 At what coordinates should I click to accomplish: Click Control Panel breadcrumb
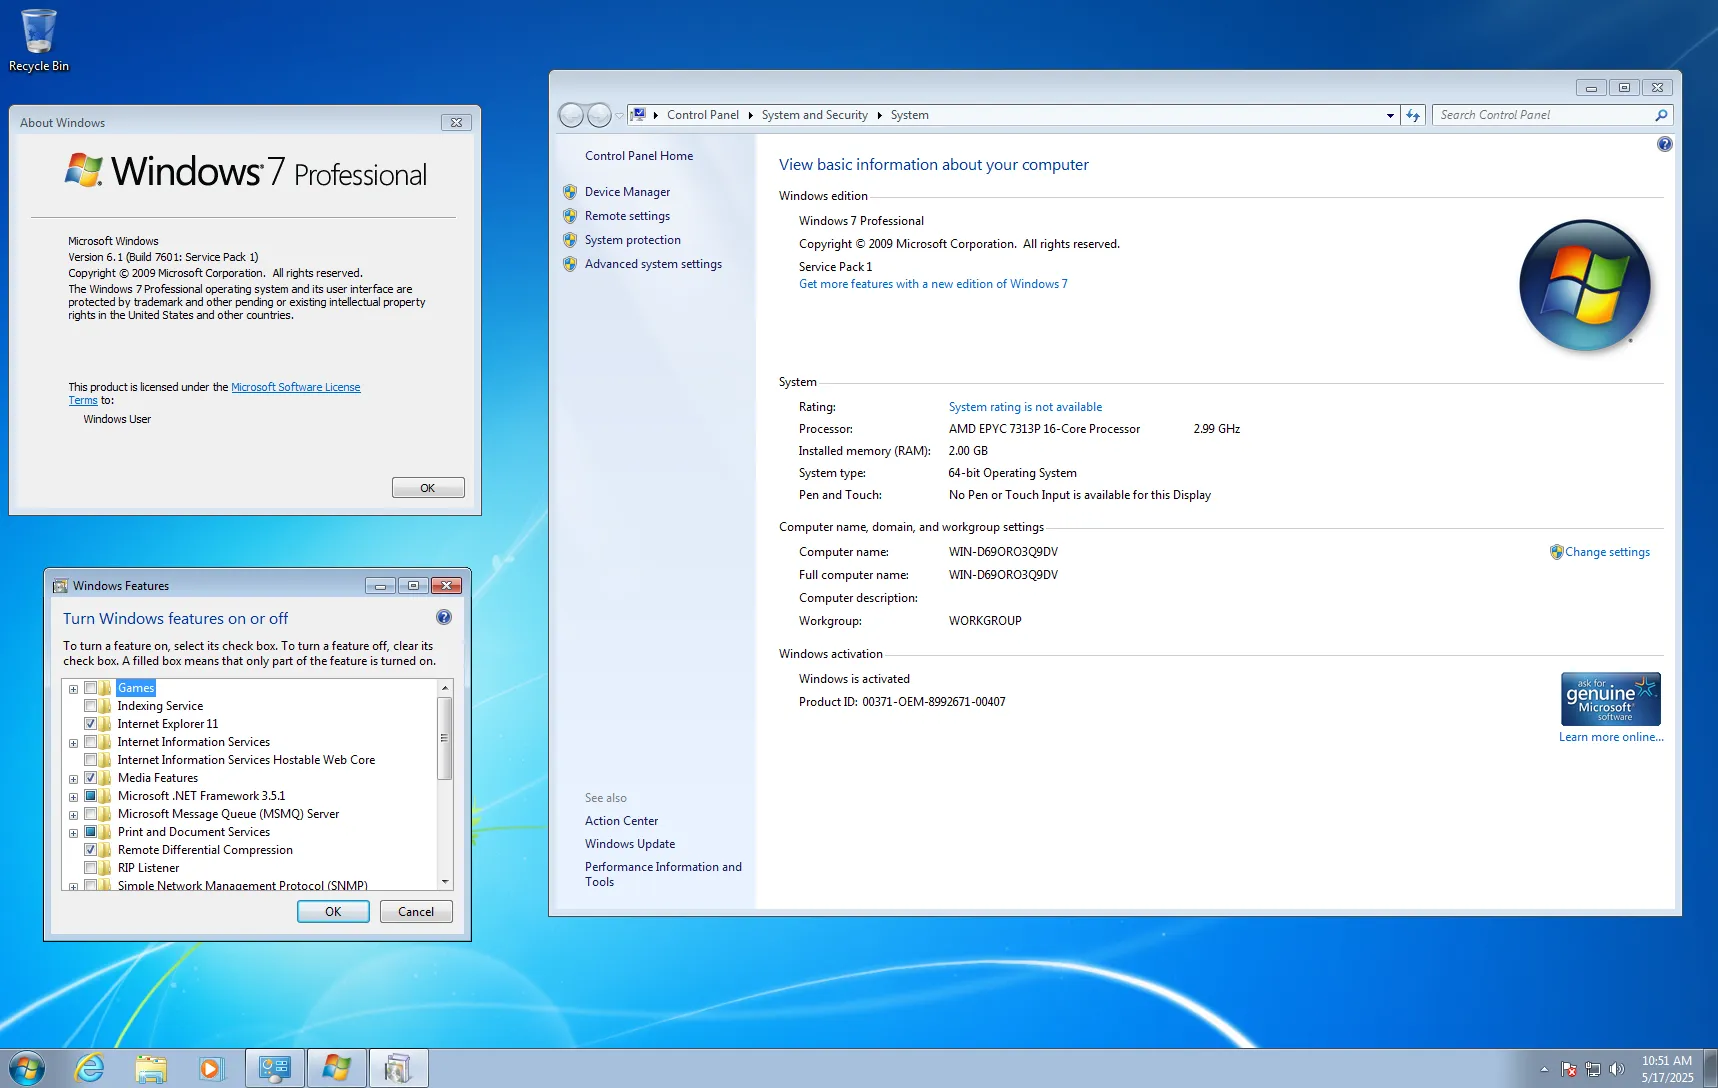pos(703,115)
